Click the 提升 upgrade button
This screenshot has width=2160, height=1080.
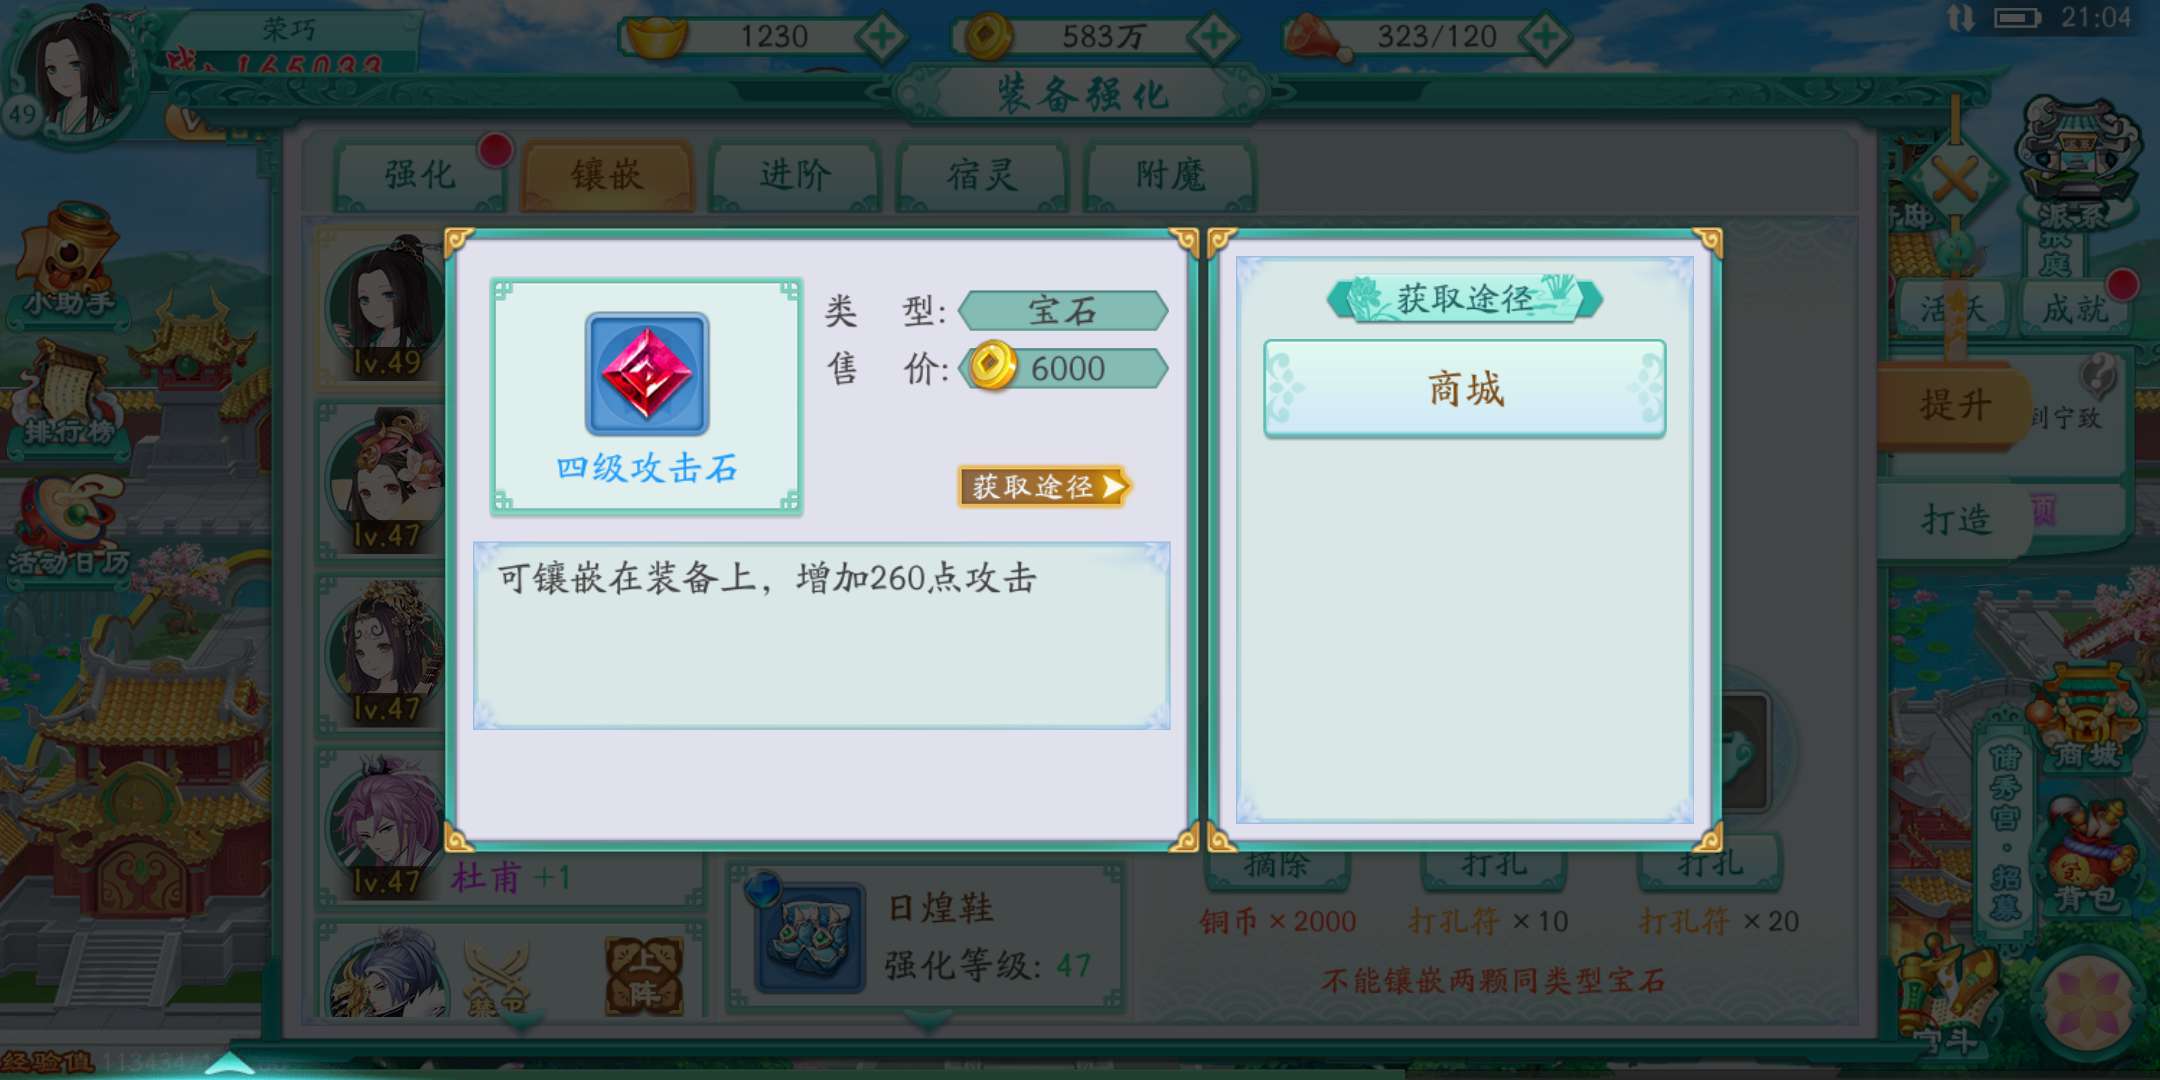coord(1955,405)
